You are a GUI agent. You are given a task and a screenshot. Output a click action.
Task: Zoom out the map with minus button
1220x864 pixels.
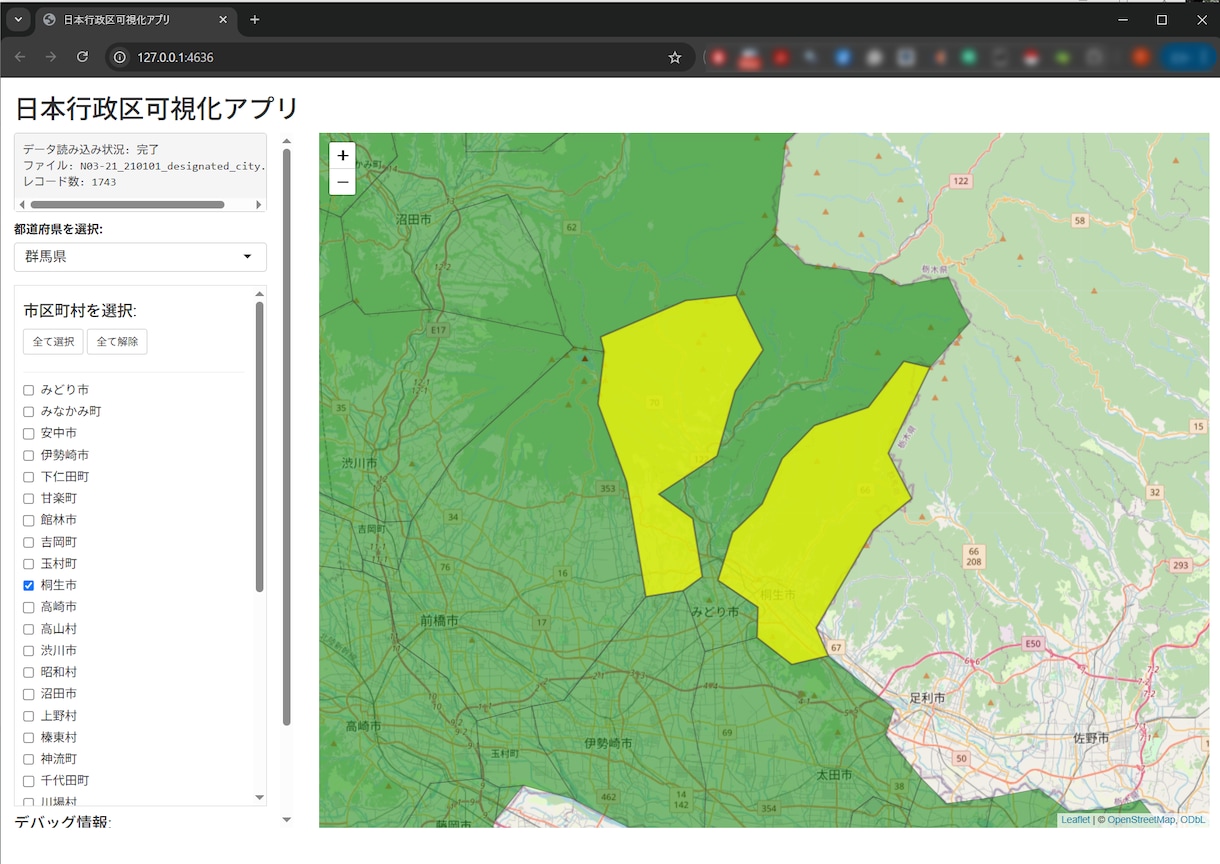tap(342, 182)
